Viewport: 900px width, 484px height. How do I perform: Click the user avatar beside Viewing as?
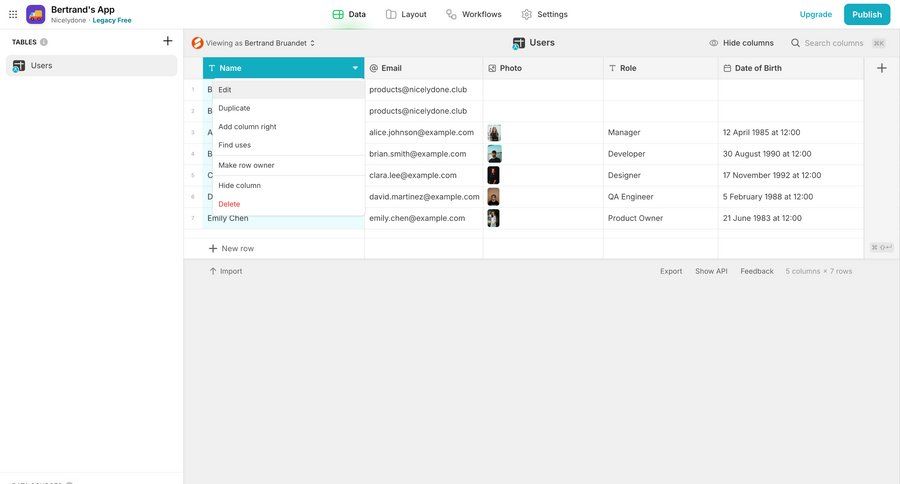pos(197,43)
